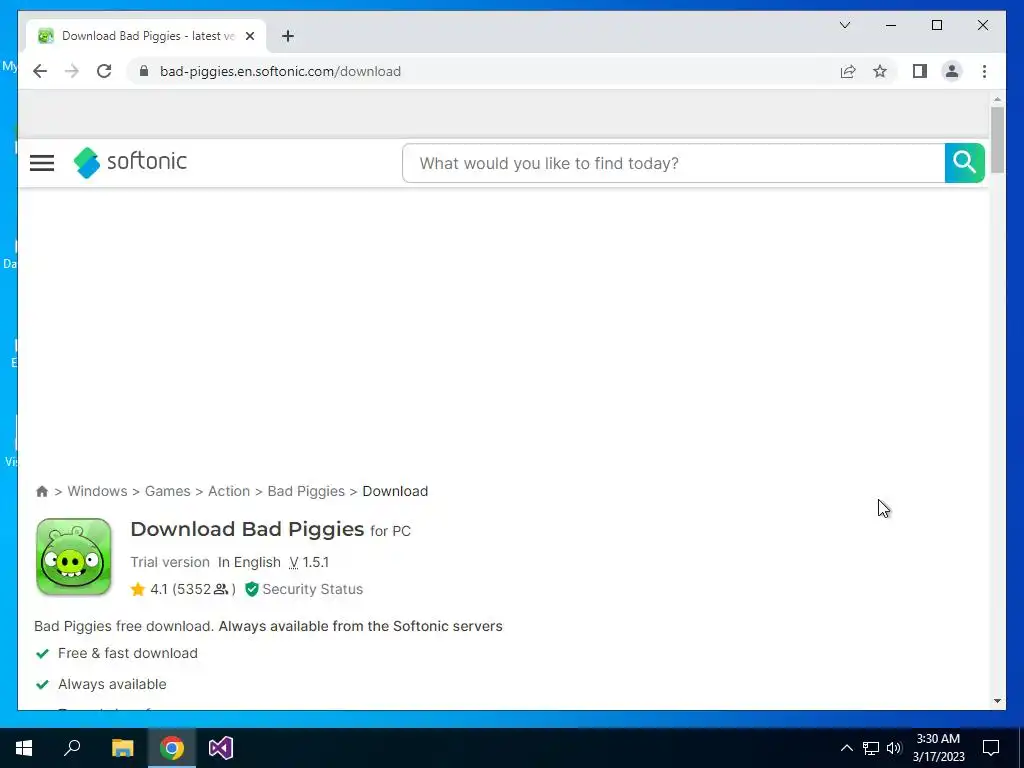1024x768 pixels.
Task: Open Visual Studio from taskbar
Action: pyautogui.click(x=221, y=748)
